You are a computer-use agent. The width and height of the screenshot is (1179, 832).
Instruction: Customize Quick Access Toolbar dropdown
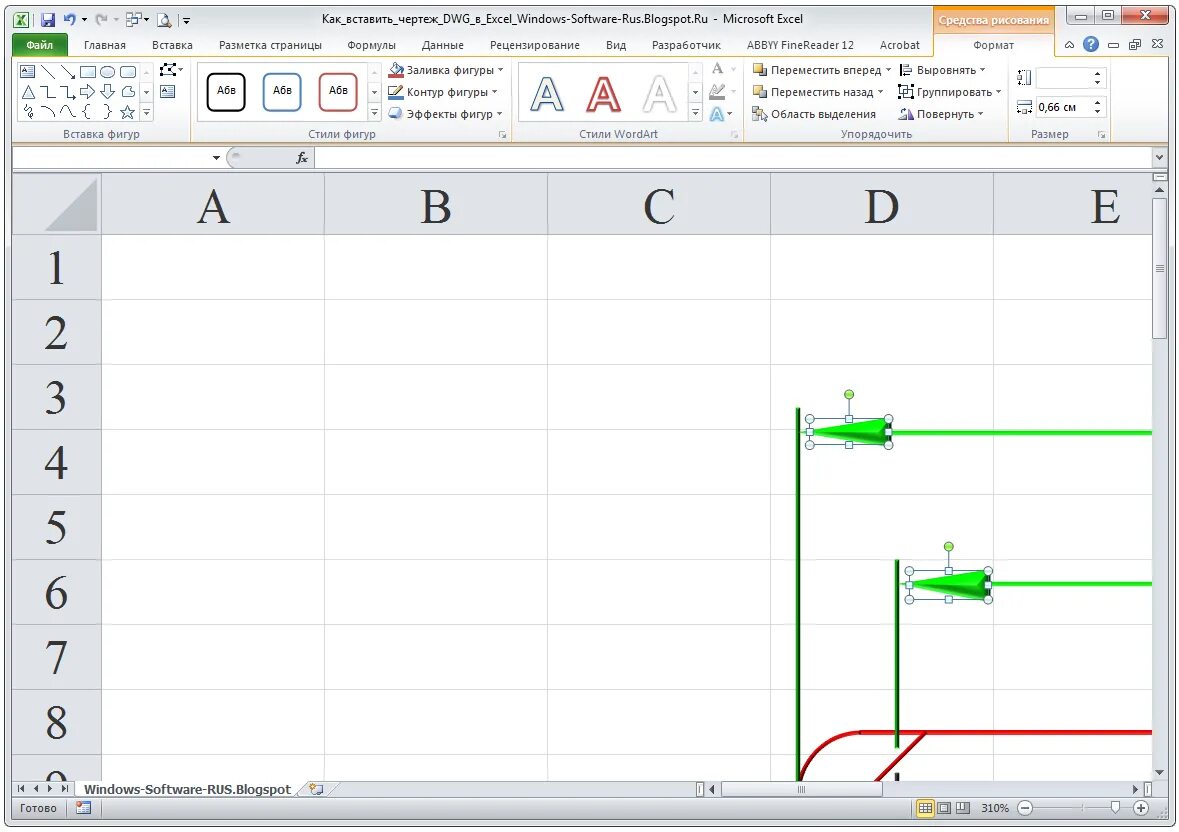pyautogui.click(x=186, y=21)
